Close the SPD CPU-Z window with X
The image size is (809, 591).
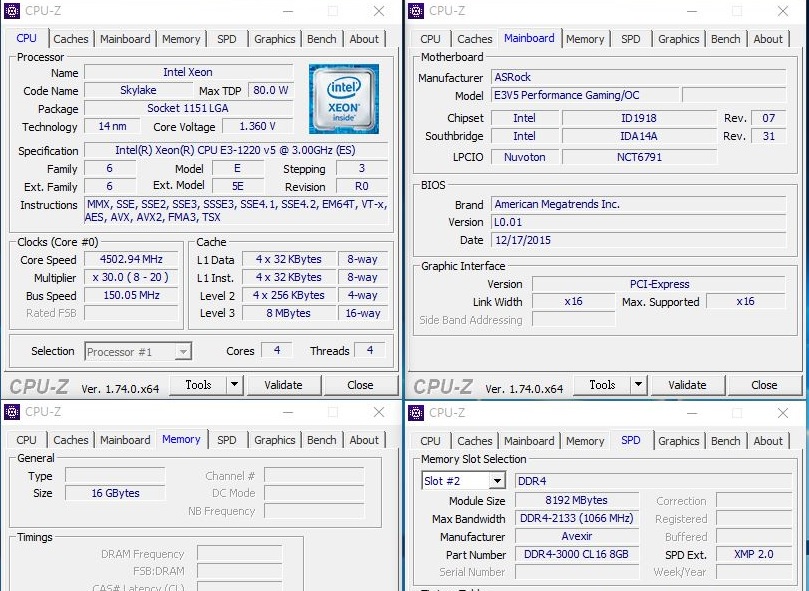click(x=783, y=412)
